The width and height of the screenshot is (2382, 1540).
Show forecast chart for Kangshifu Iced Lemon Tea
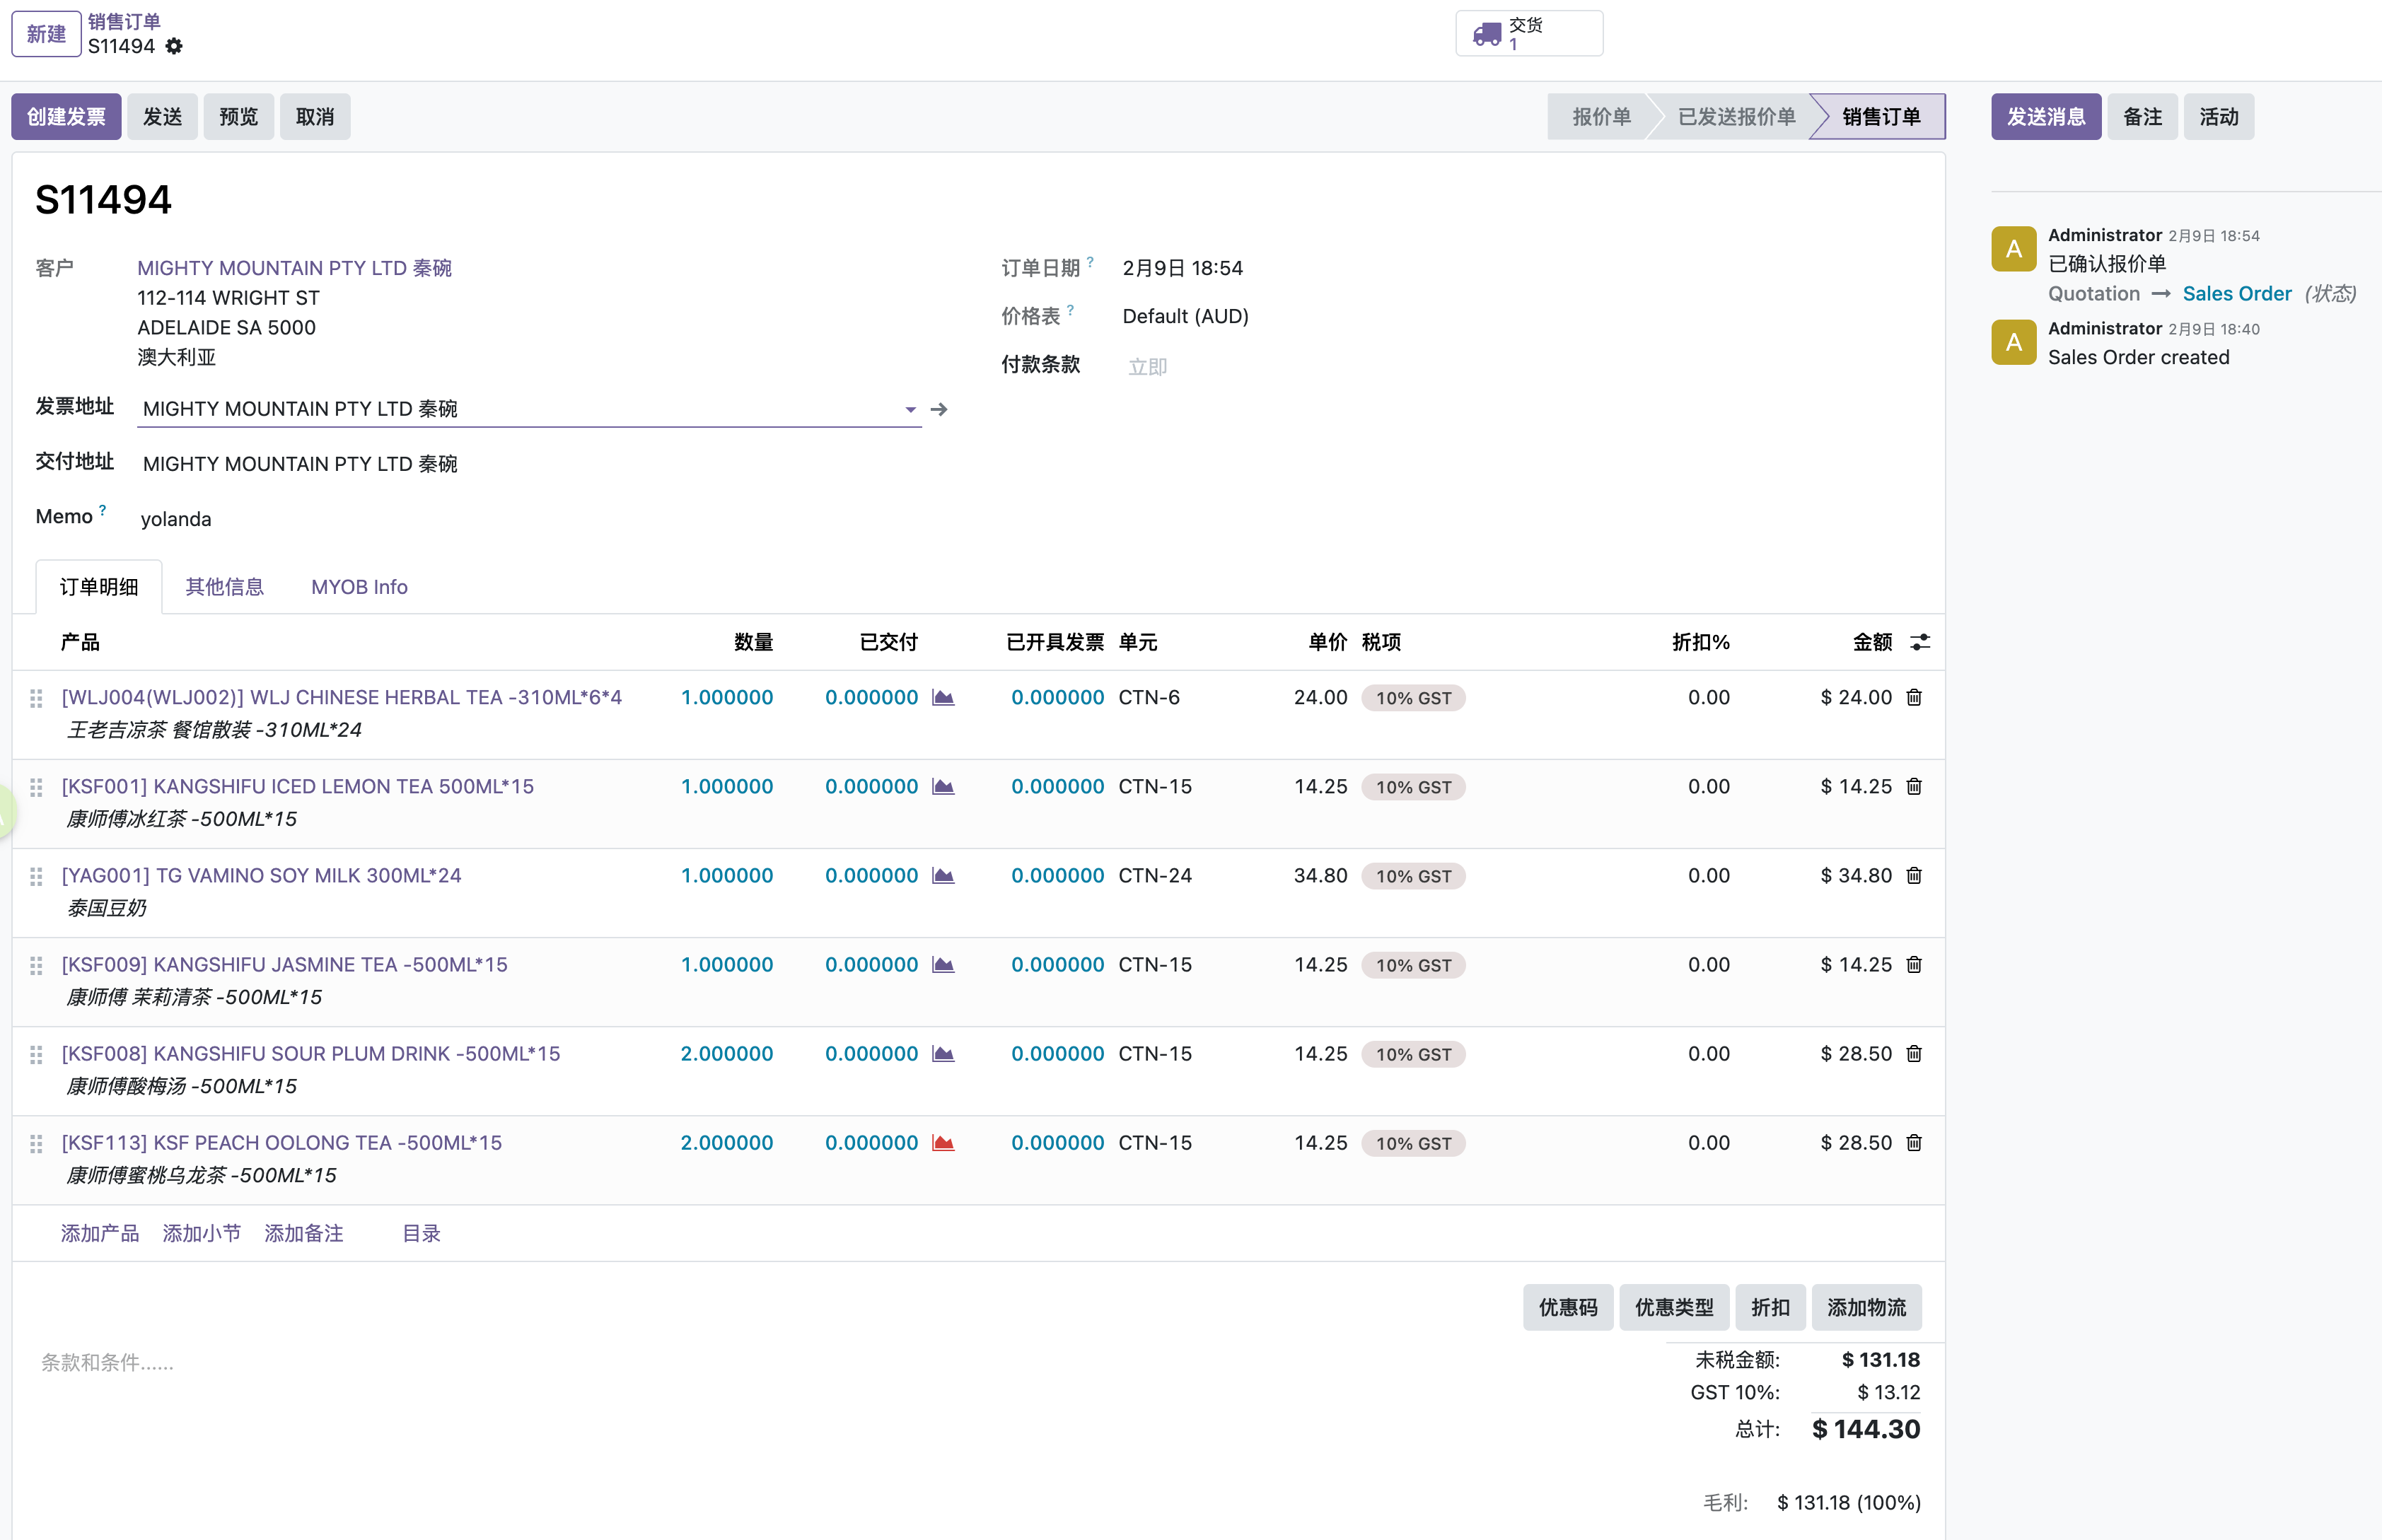pyautogui.click(x=943, y=786)
